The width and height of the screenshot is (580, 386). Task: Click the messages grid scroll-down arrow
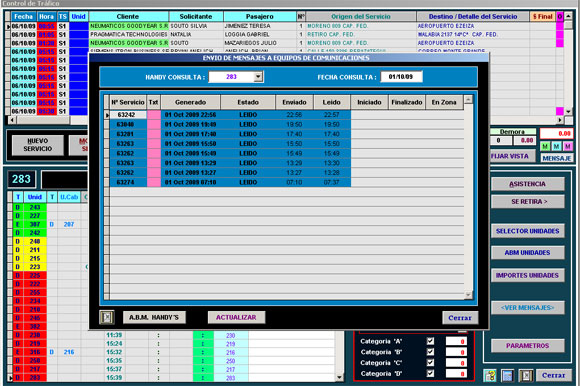click(x=468, y=295)
